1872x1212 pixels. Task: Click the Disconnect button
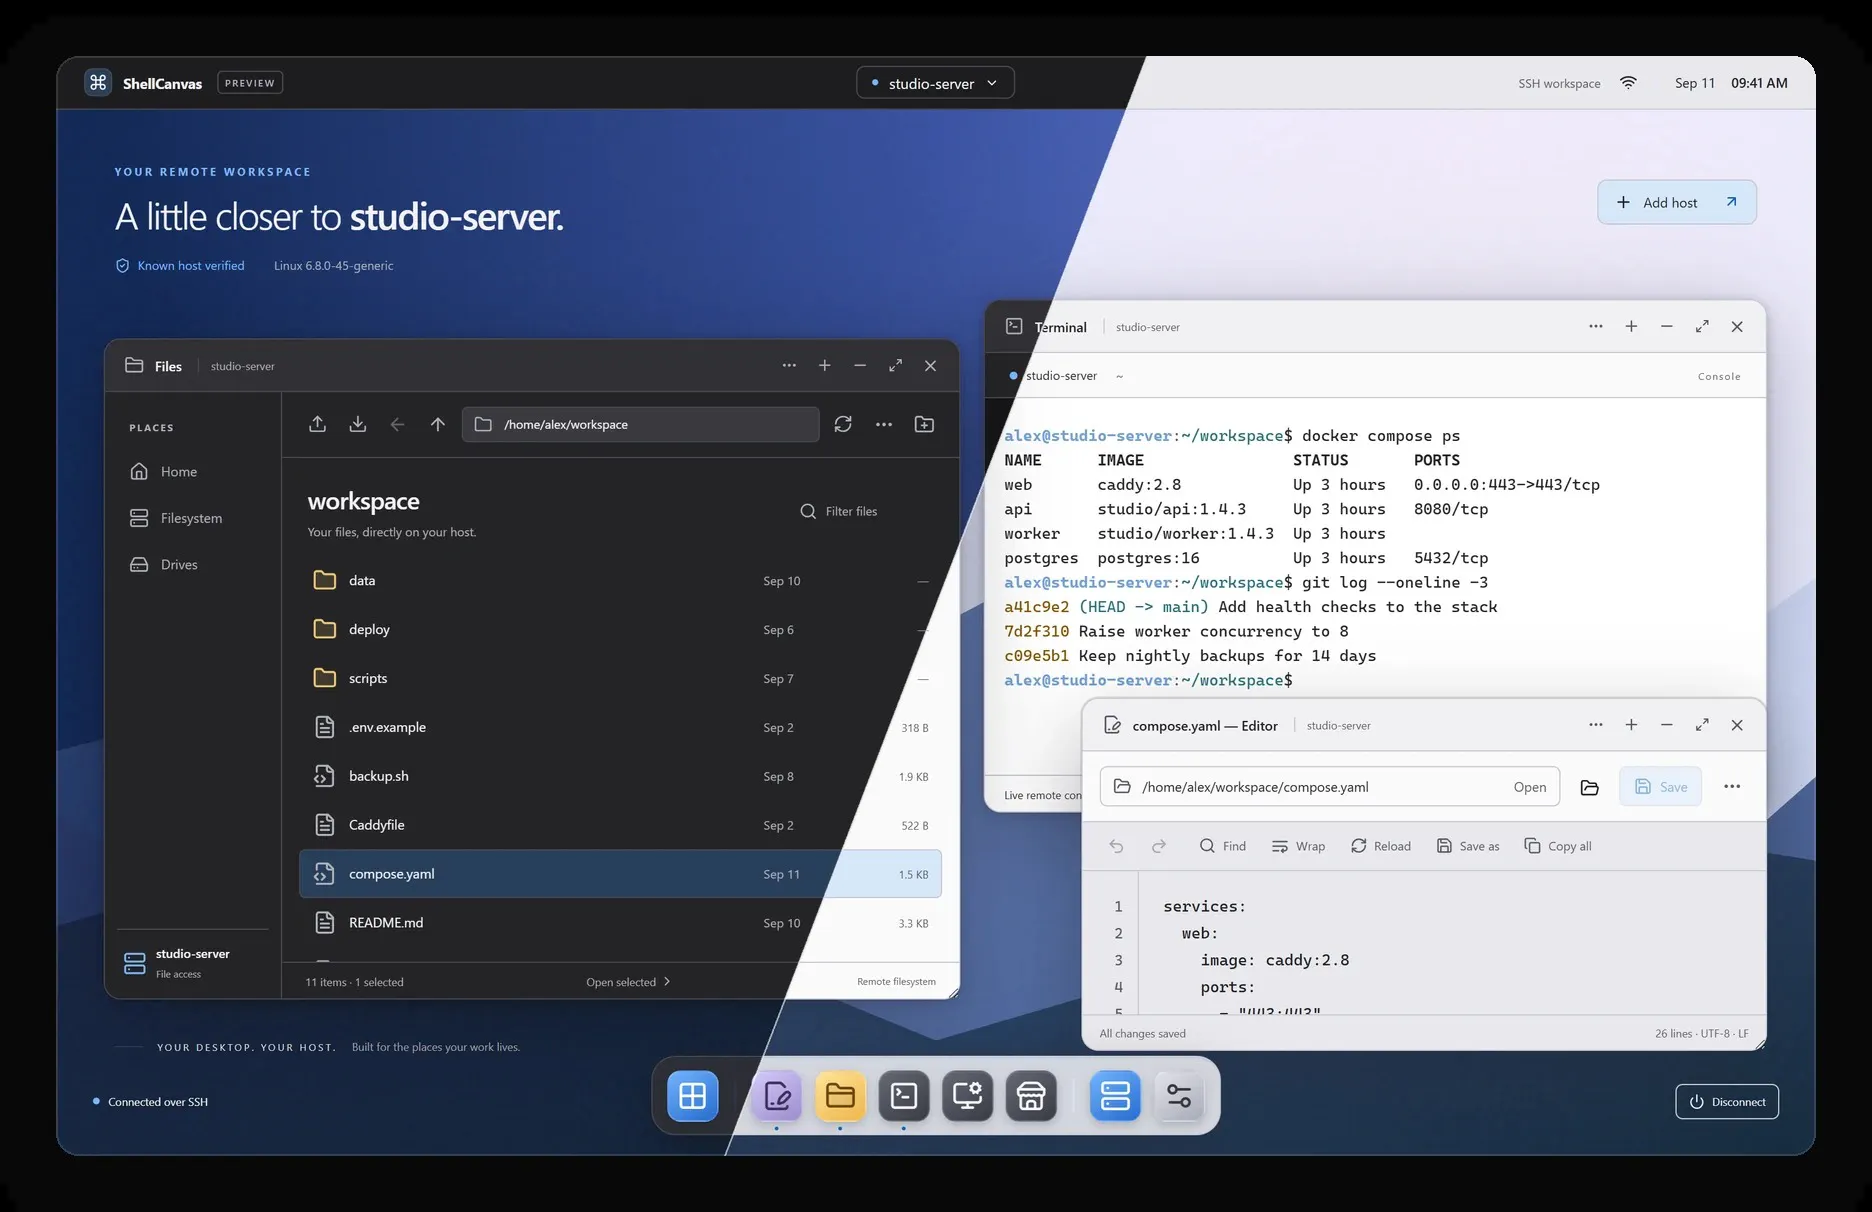tap(1727, 1102)
